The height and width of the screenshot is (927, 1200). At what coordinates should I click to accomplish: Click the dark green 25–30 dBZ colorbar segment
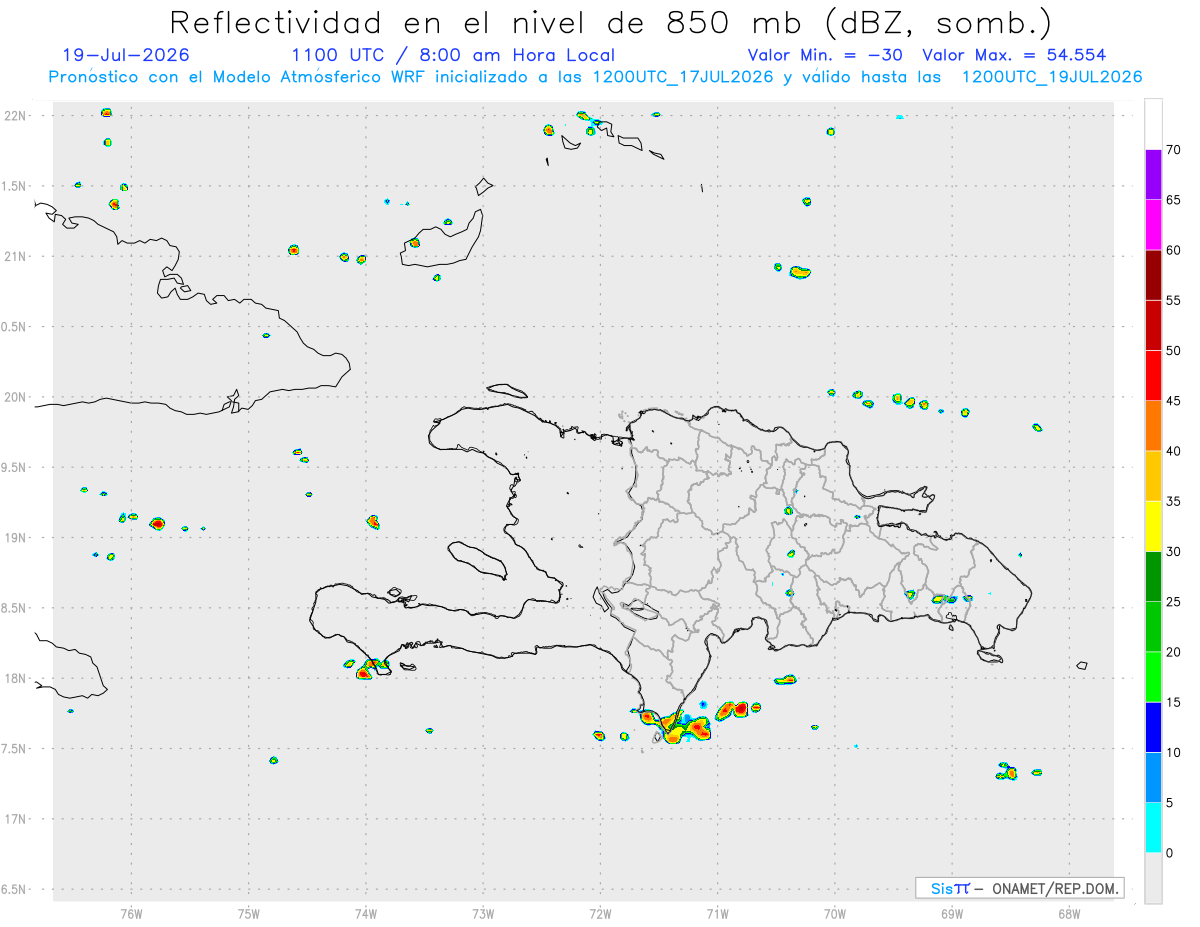1153,576
